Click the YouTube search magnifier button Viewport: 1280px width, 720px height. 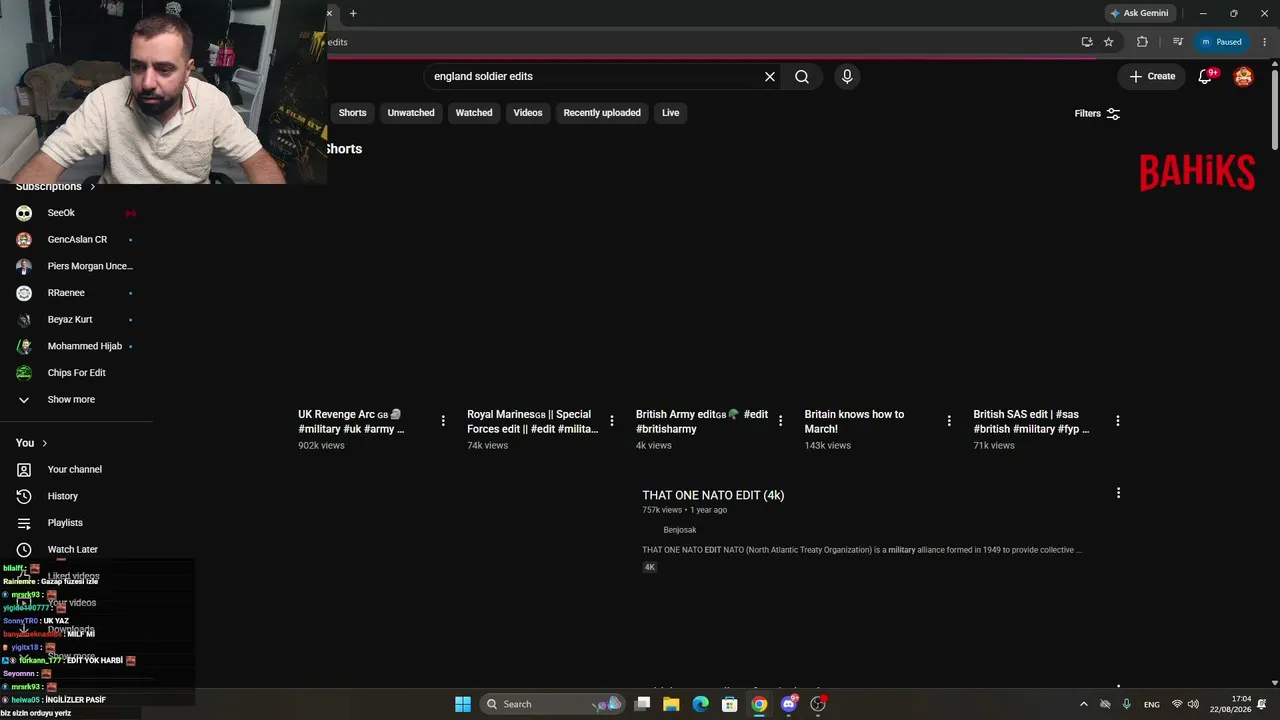click(x=802, y=76)
